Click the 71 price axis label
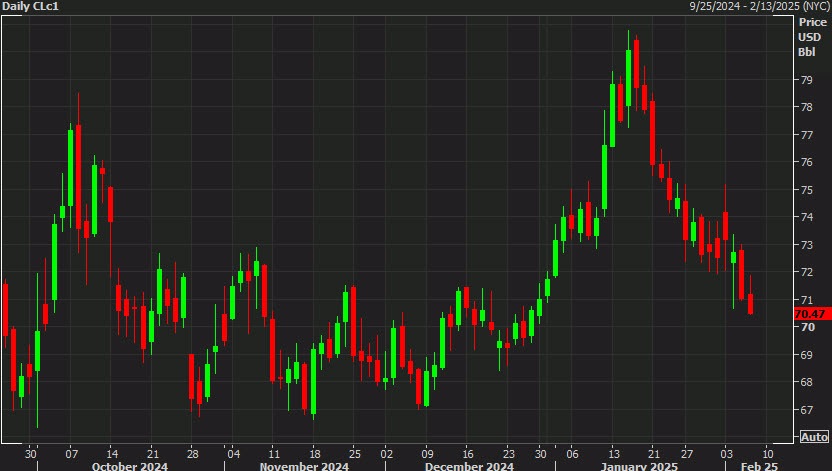Image resolution: width=832 pixels, height=471 pixels. 807,300
